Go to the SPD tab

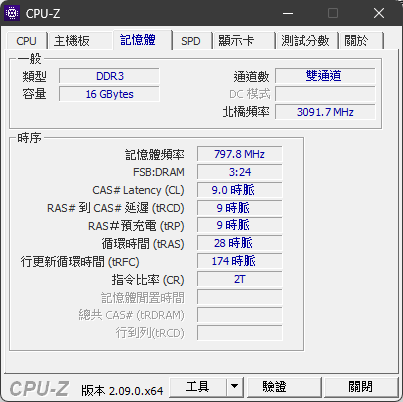coord(191,41)
